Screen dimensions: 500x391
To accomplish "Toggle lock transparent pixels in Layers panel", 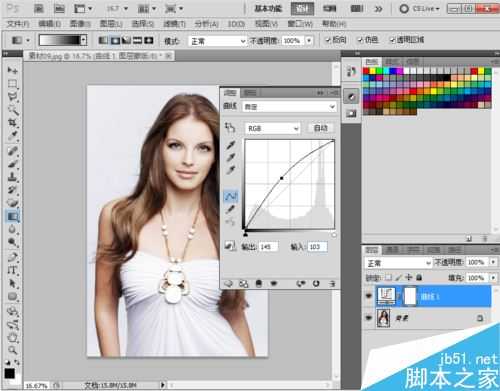I will pyautogui.click(x=389, y=277).
